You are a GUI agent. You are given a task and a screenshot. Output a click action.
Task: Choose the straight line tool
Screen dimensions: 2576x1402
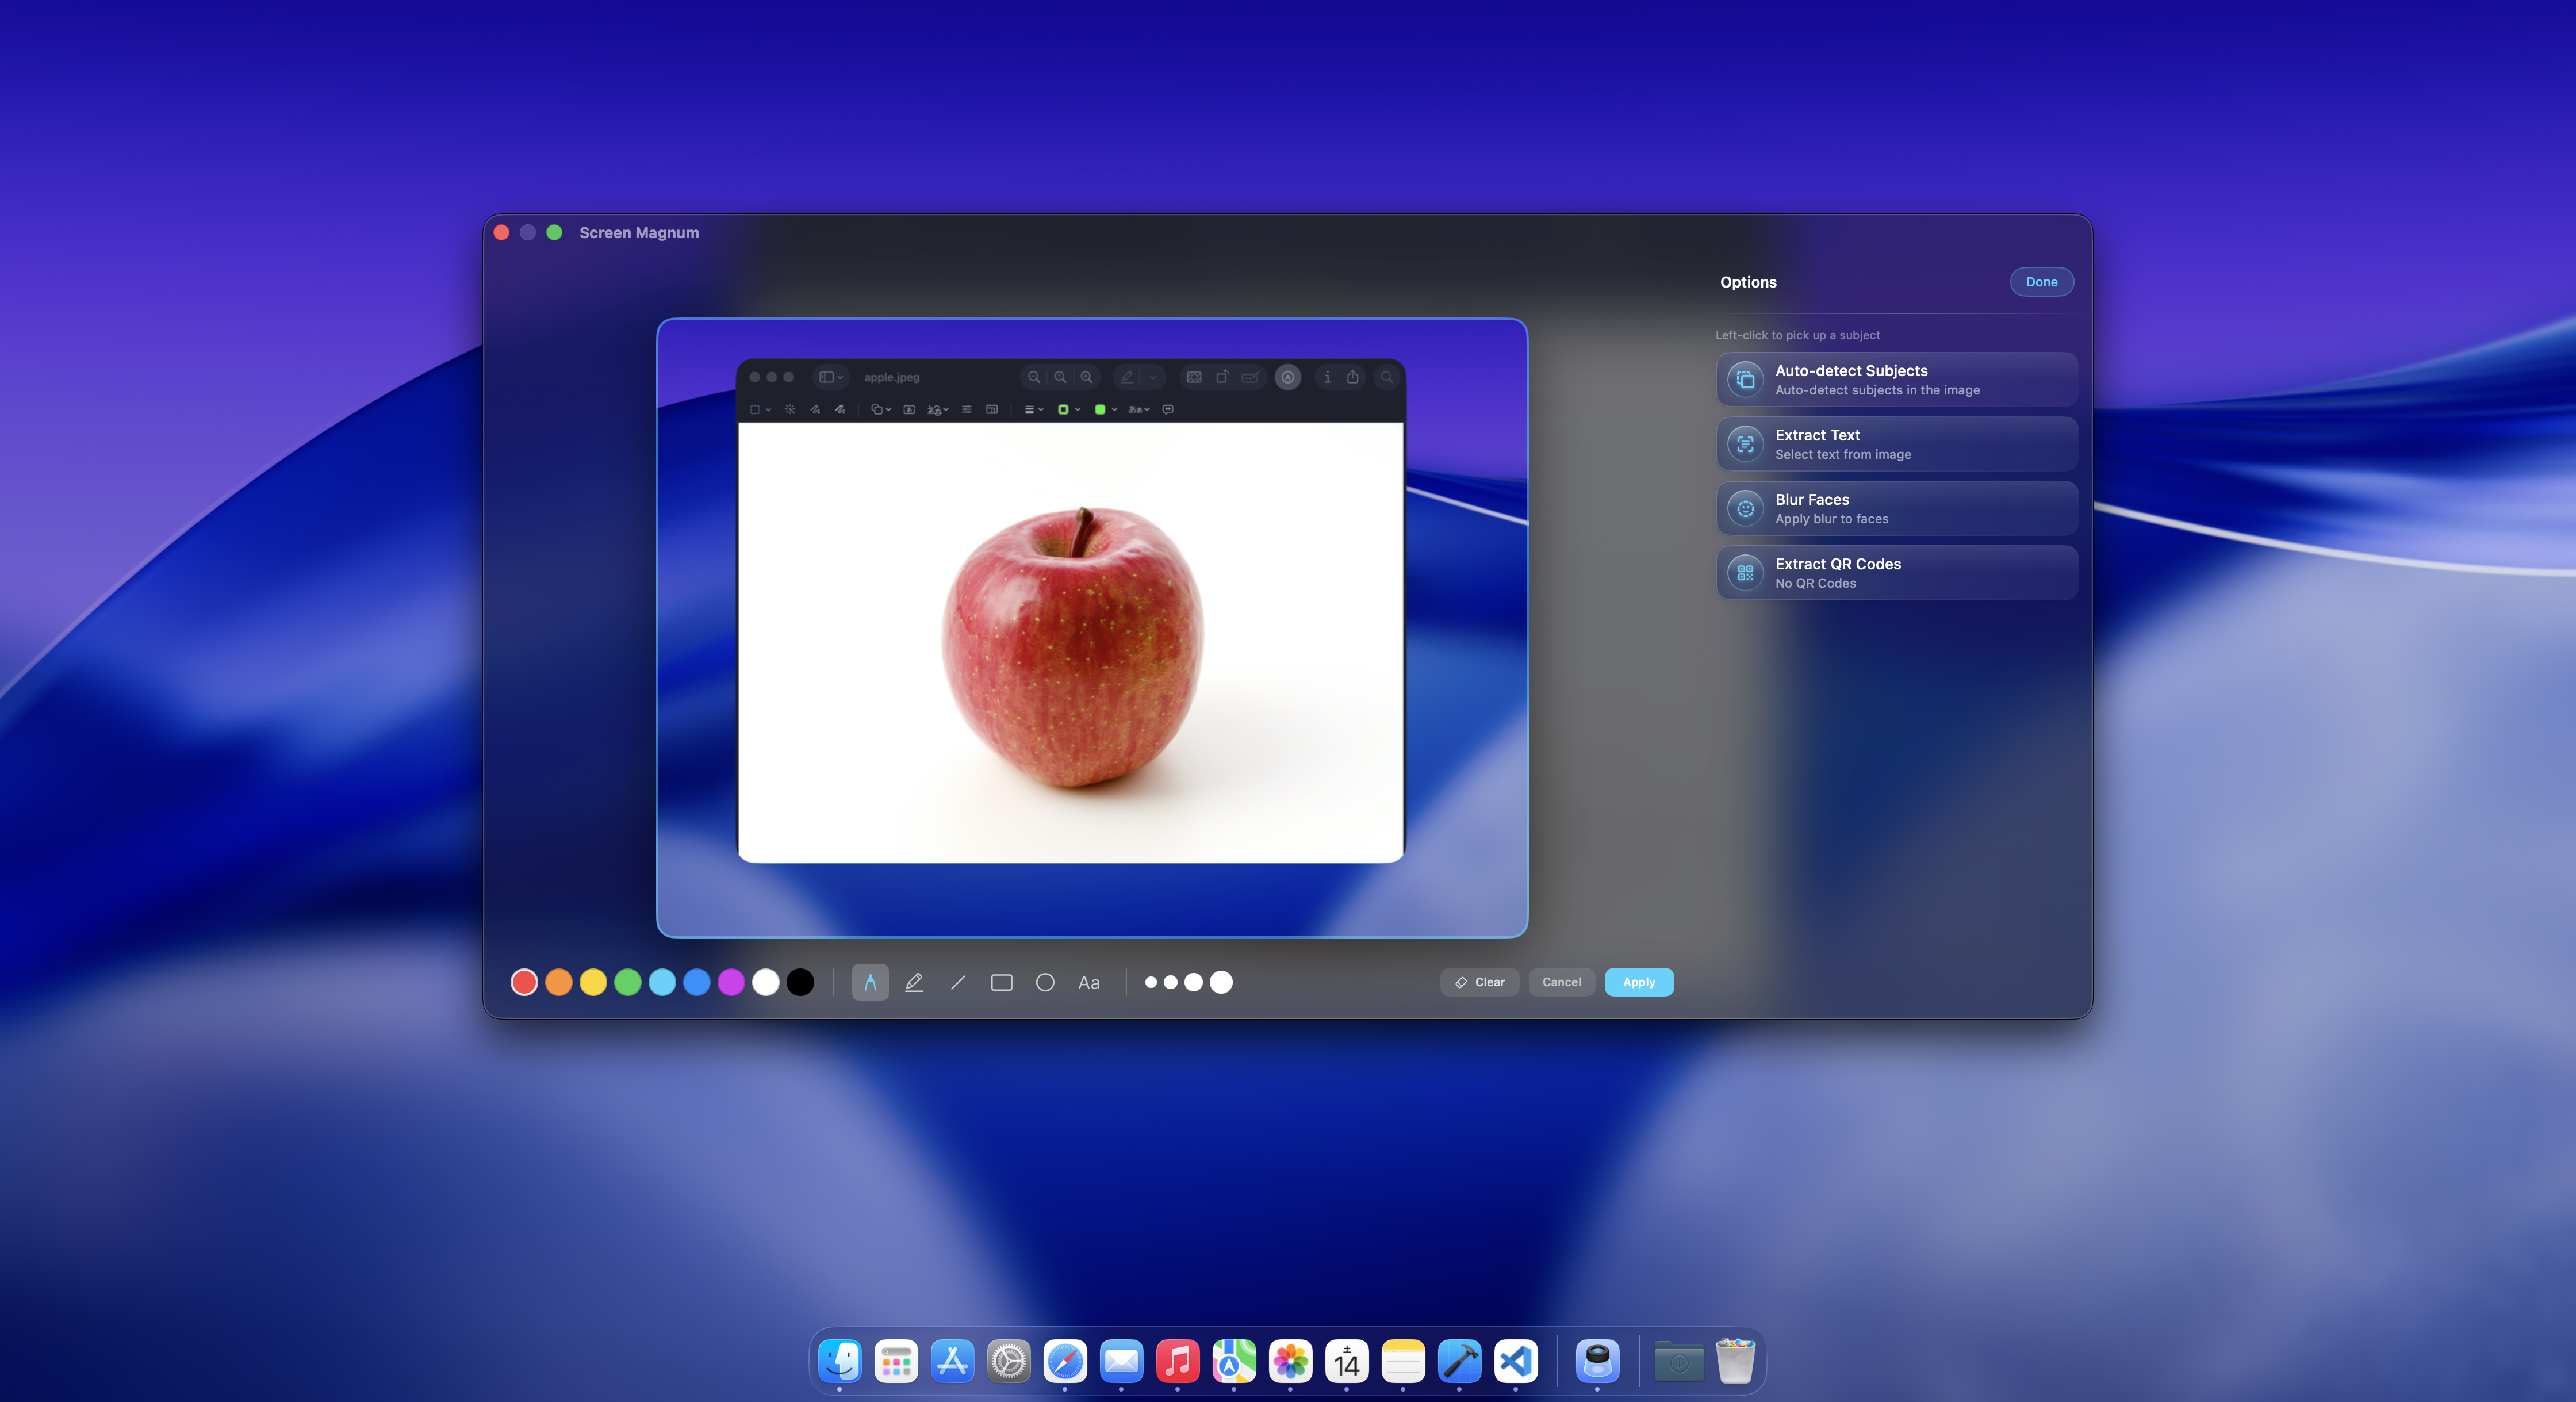click(958, 982)
